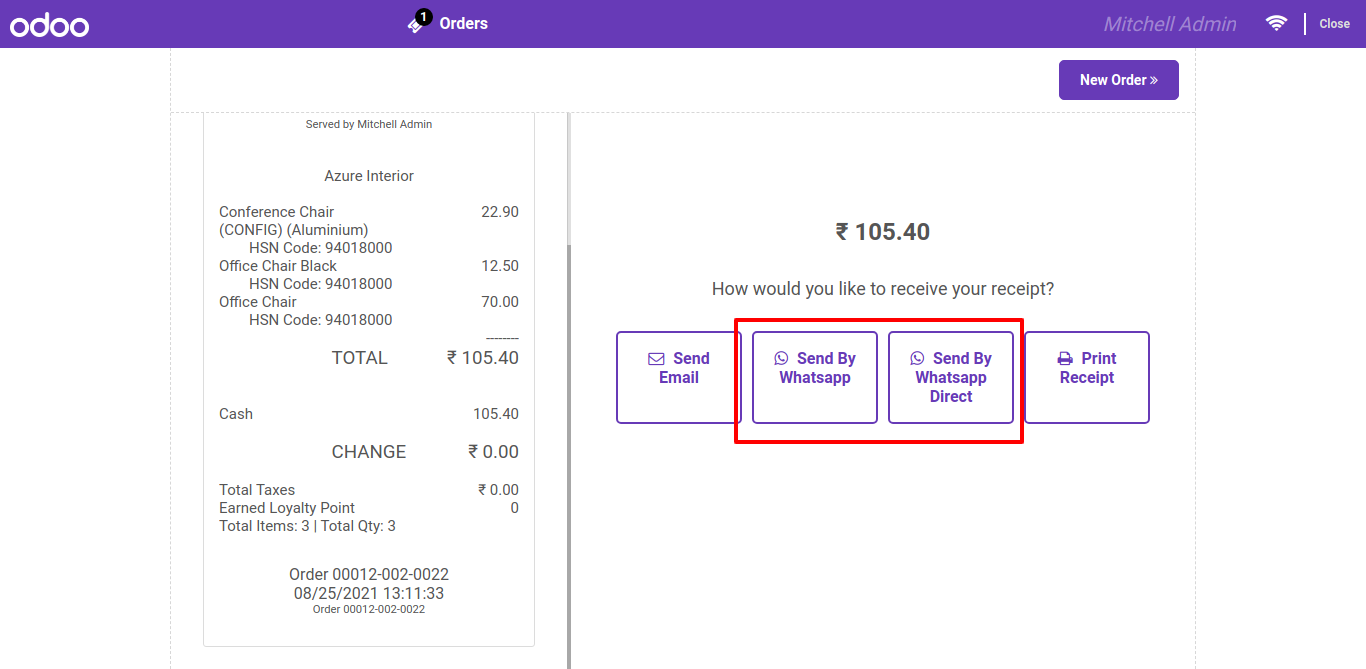
Task: Click the Send By Whatsapp Direct button
Action: 951,377
